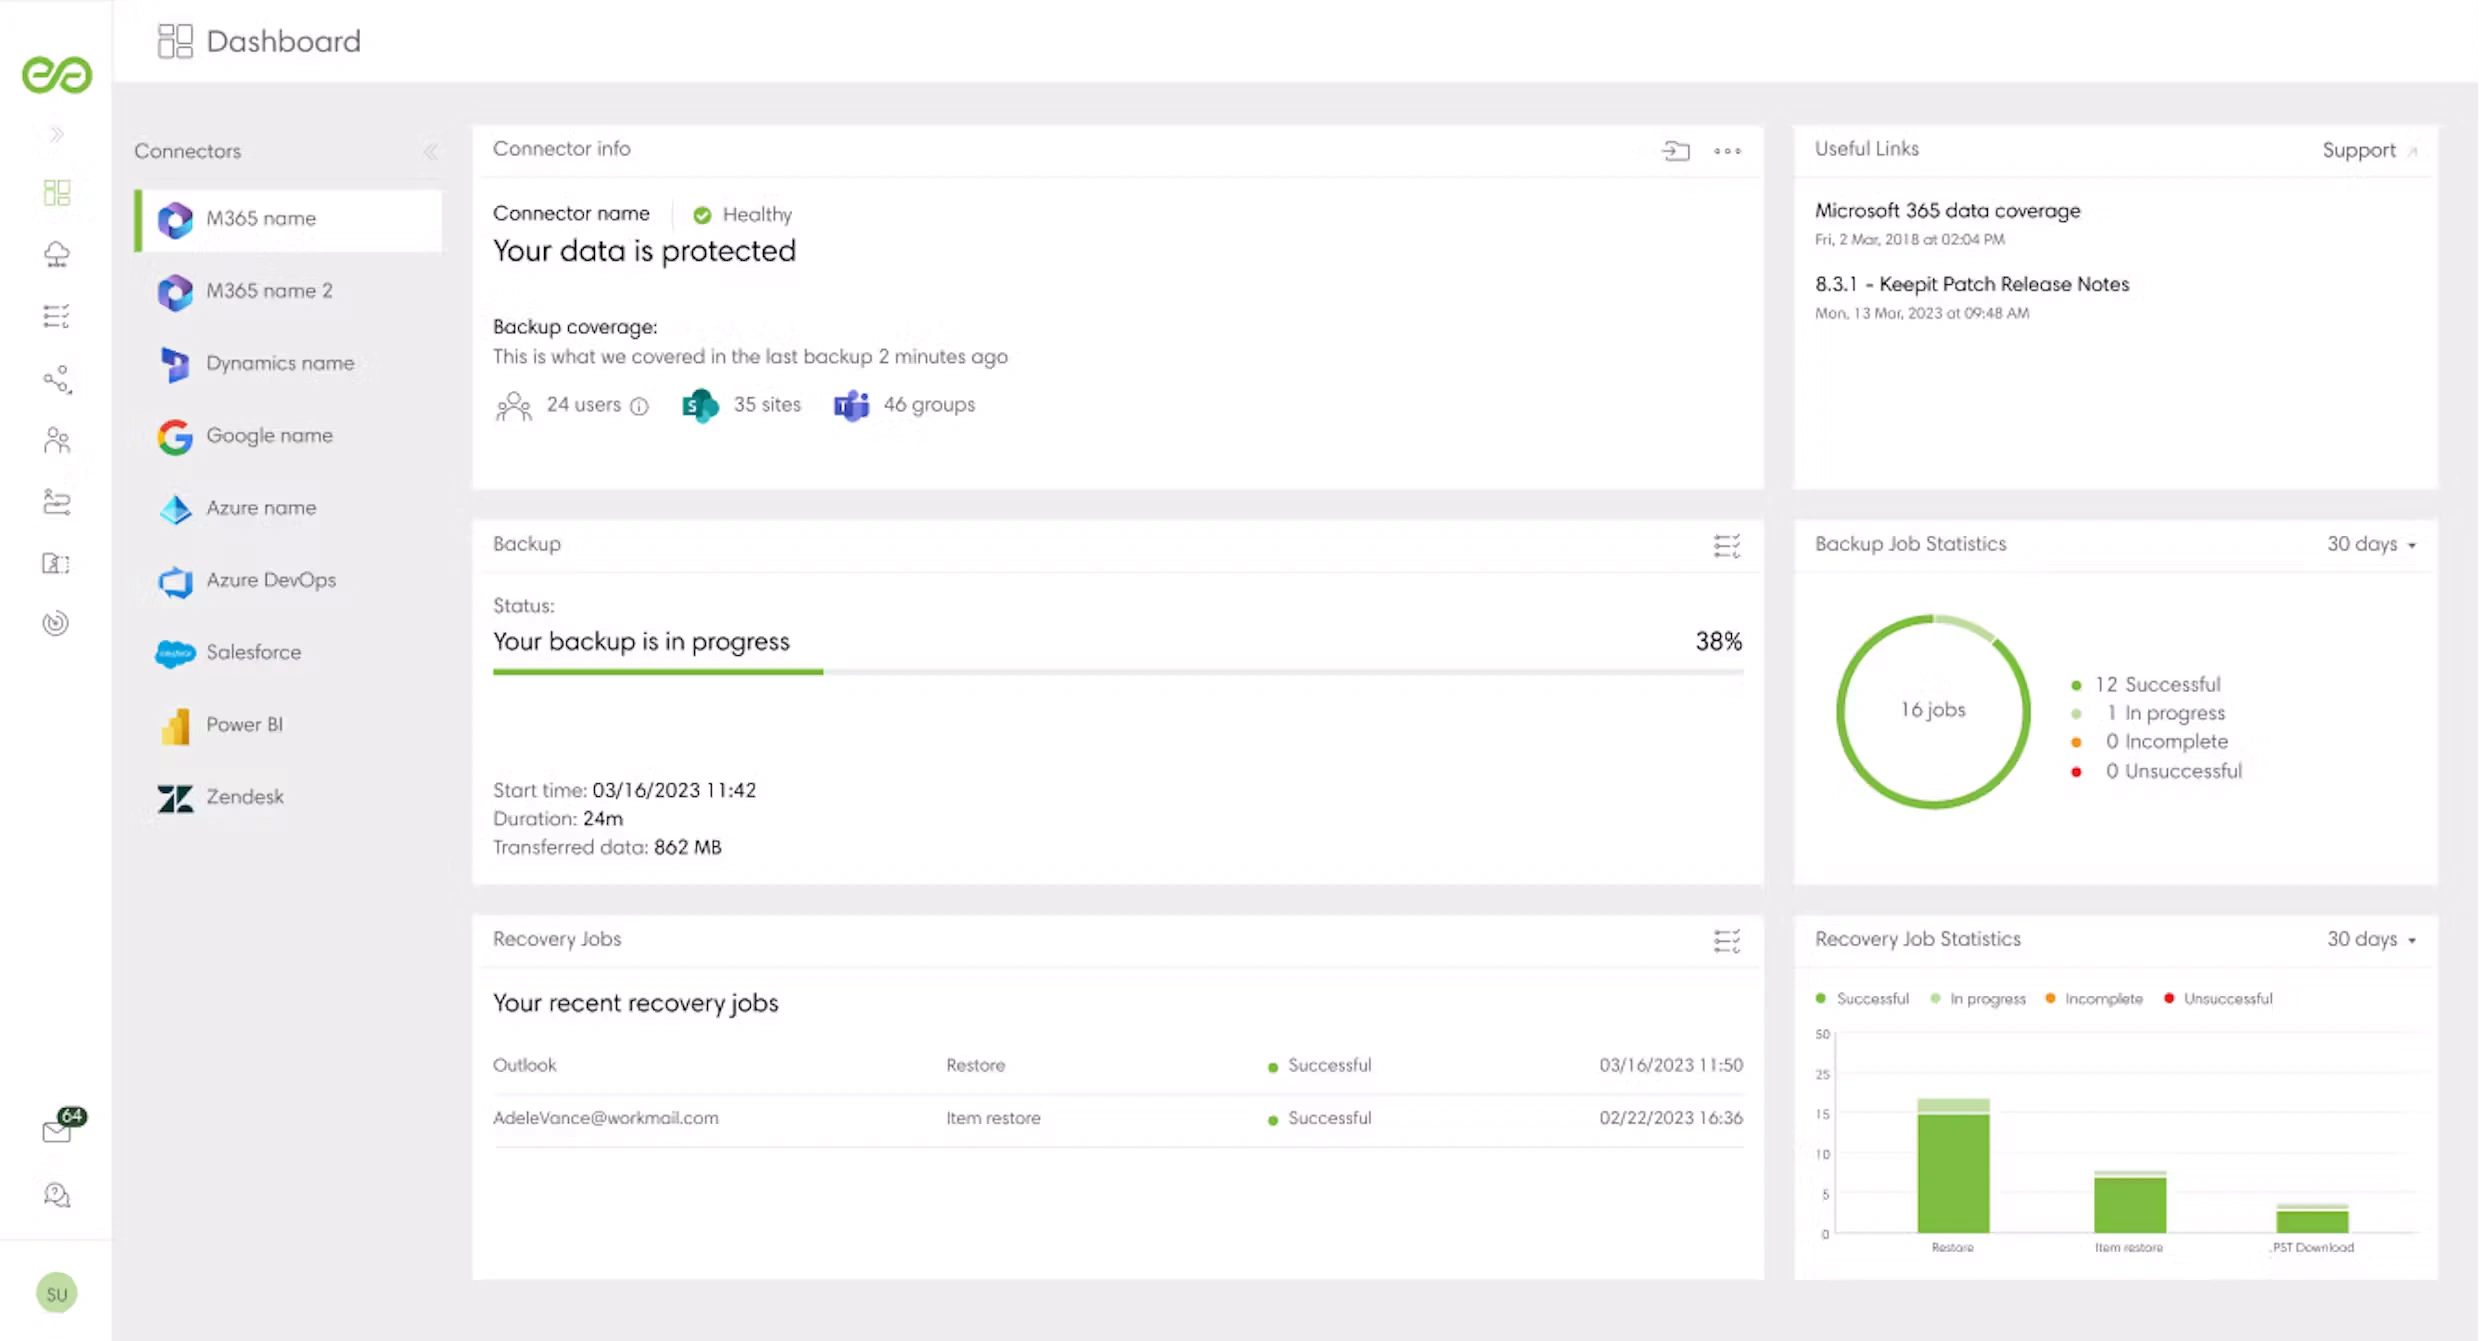Click the Keepit logo in the sidebar
Viewport: 2480px width, 1341px height.
coord(57,75)
